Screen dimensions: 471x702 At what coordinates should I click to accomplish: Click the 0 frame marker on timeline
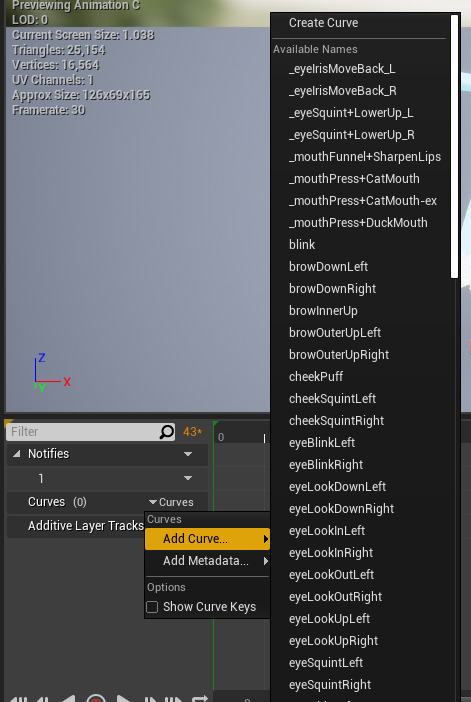[x=221, y=437]
